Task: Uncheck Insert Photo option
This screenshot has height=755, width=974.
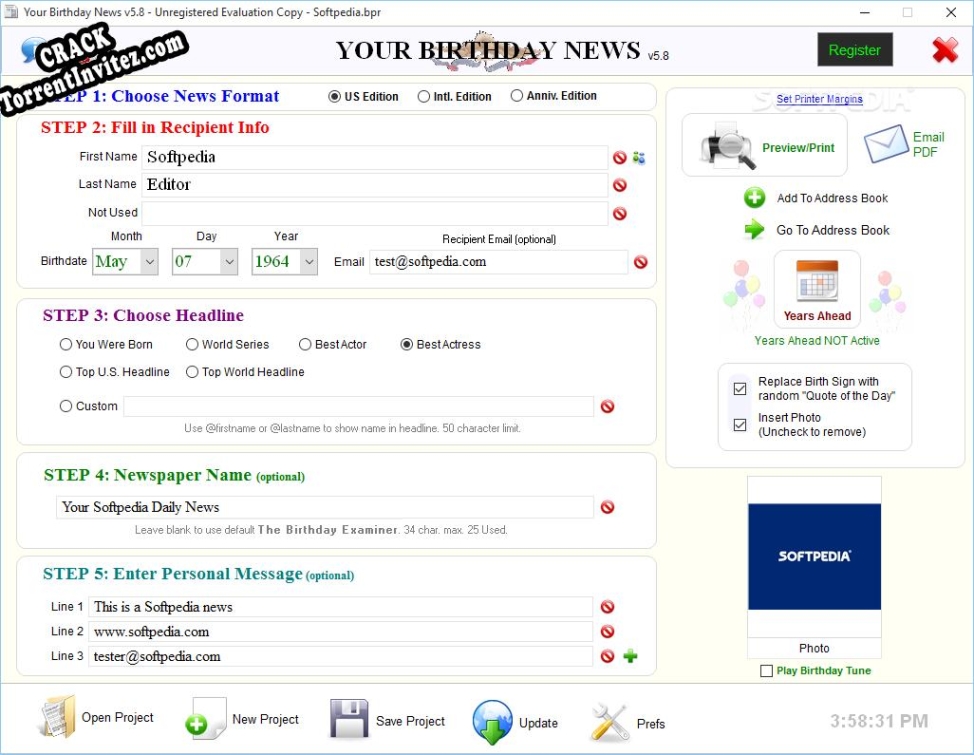Action: tap(738, 425)
